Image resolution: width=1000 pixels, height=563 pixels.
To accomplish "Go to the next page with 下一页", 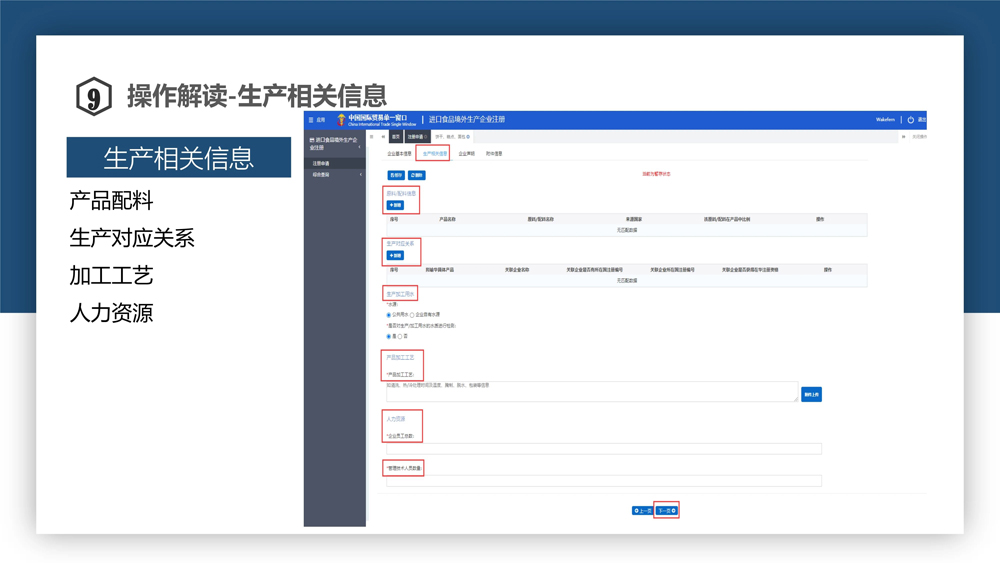I will (666, 511).
